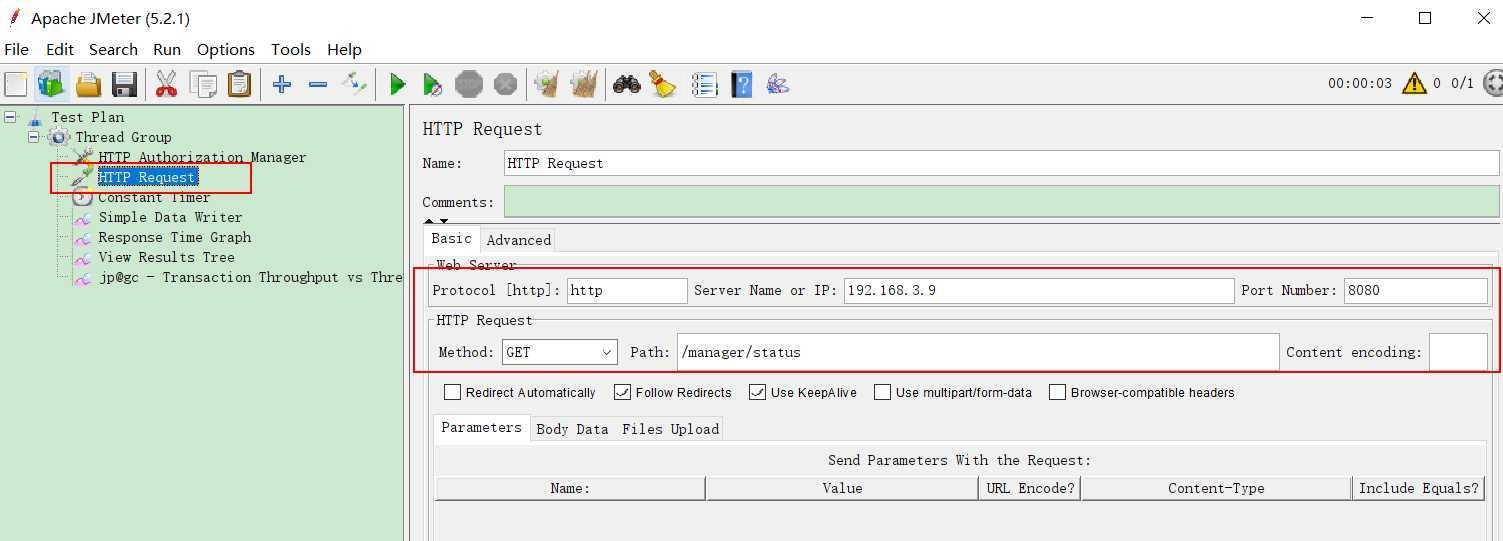Clear results with single broom gear icon
1503x541 pixels.
click(x=546, y=84)
